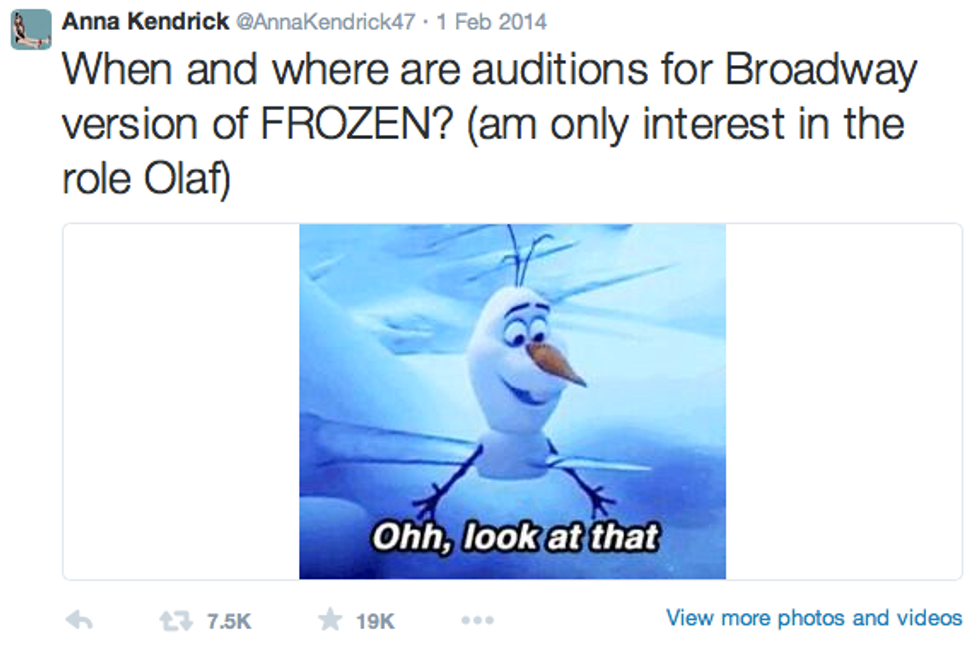
Task: Click the reply arrow icon
Action: [79, 620]
